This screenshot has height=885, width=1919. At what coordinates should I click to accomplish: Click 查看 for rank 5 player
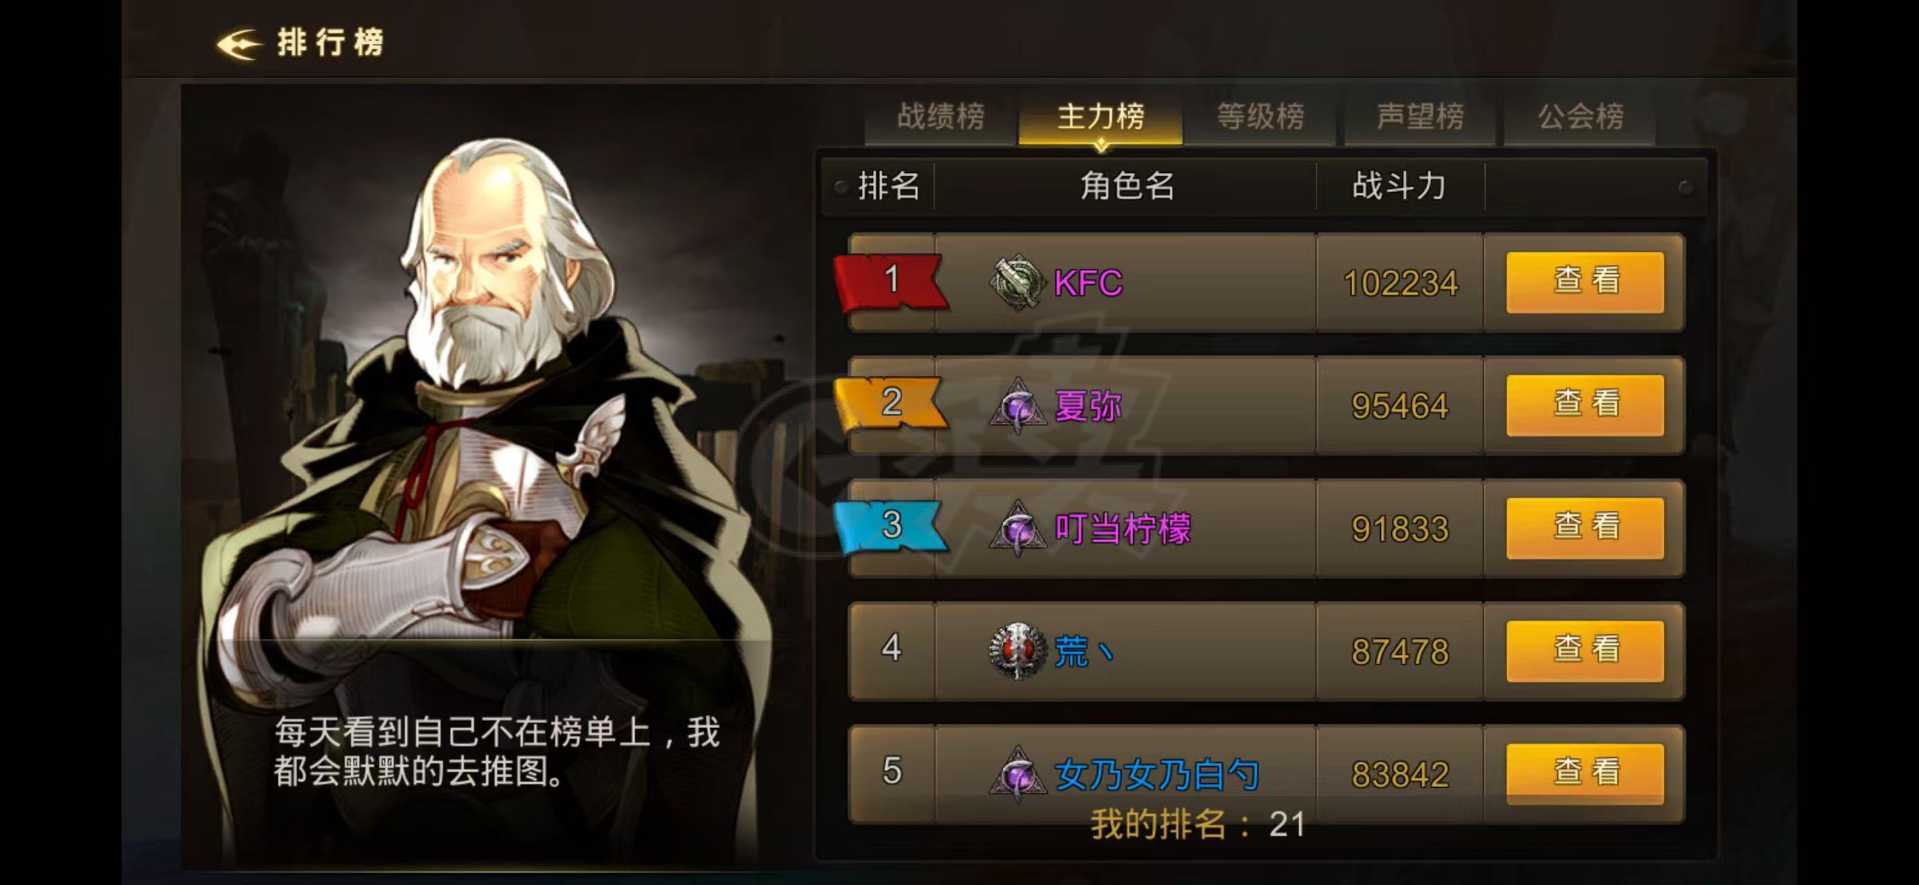[1585, 774]
